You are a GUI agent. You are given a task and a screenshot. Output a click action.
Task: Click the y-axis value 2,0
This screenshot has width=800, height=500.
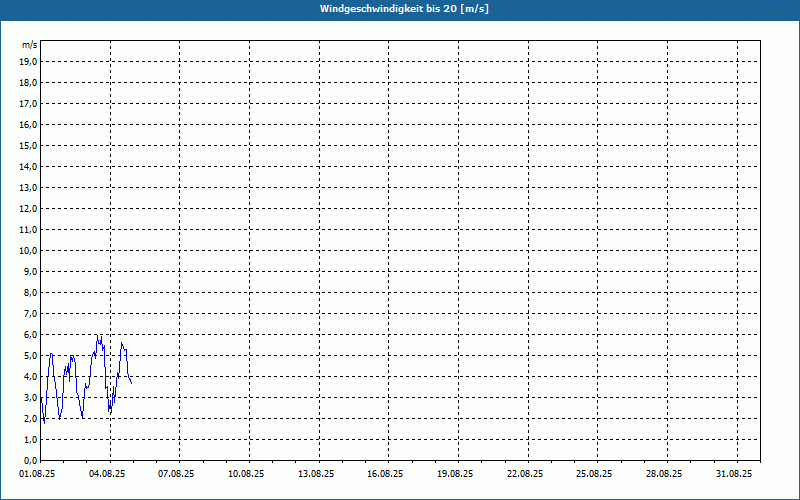(30, 418)
